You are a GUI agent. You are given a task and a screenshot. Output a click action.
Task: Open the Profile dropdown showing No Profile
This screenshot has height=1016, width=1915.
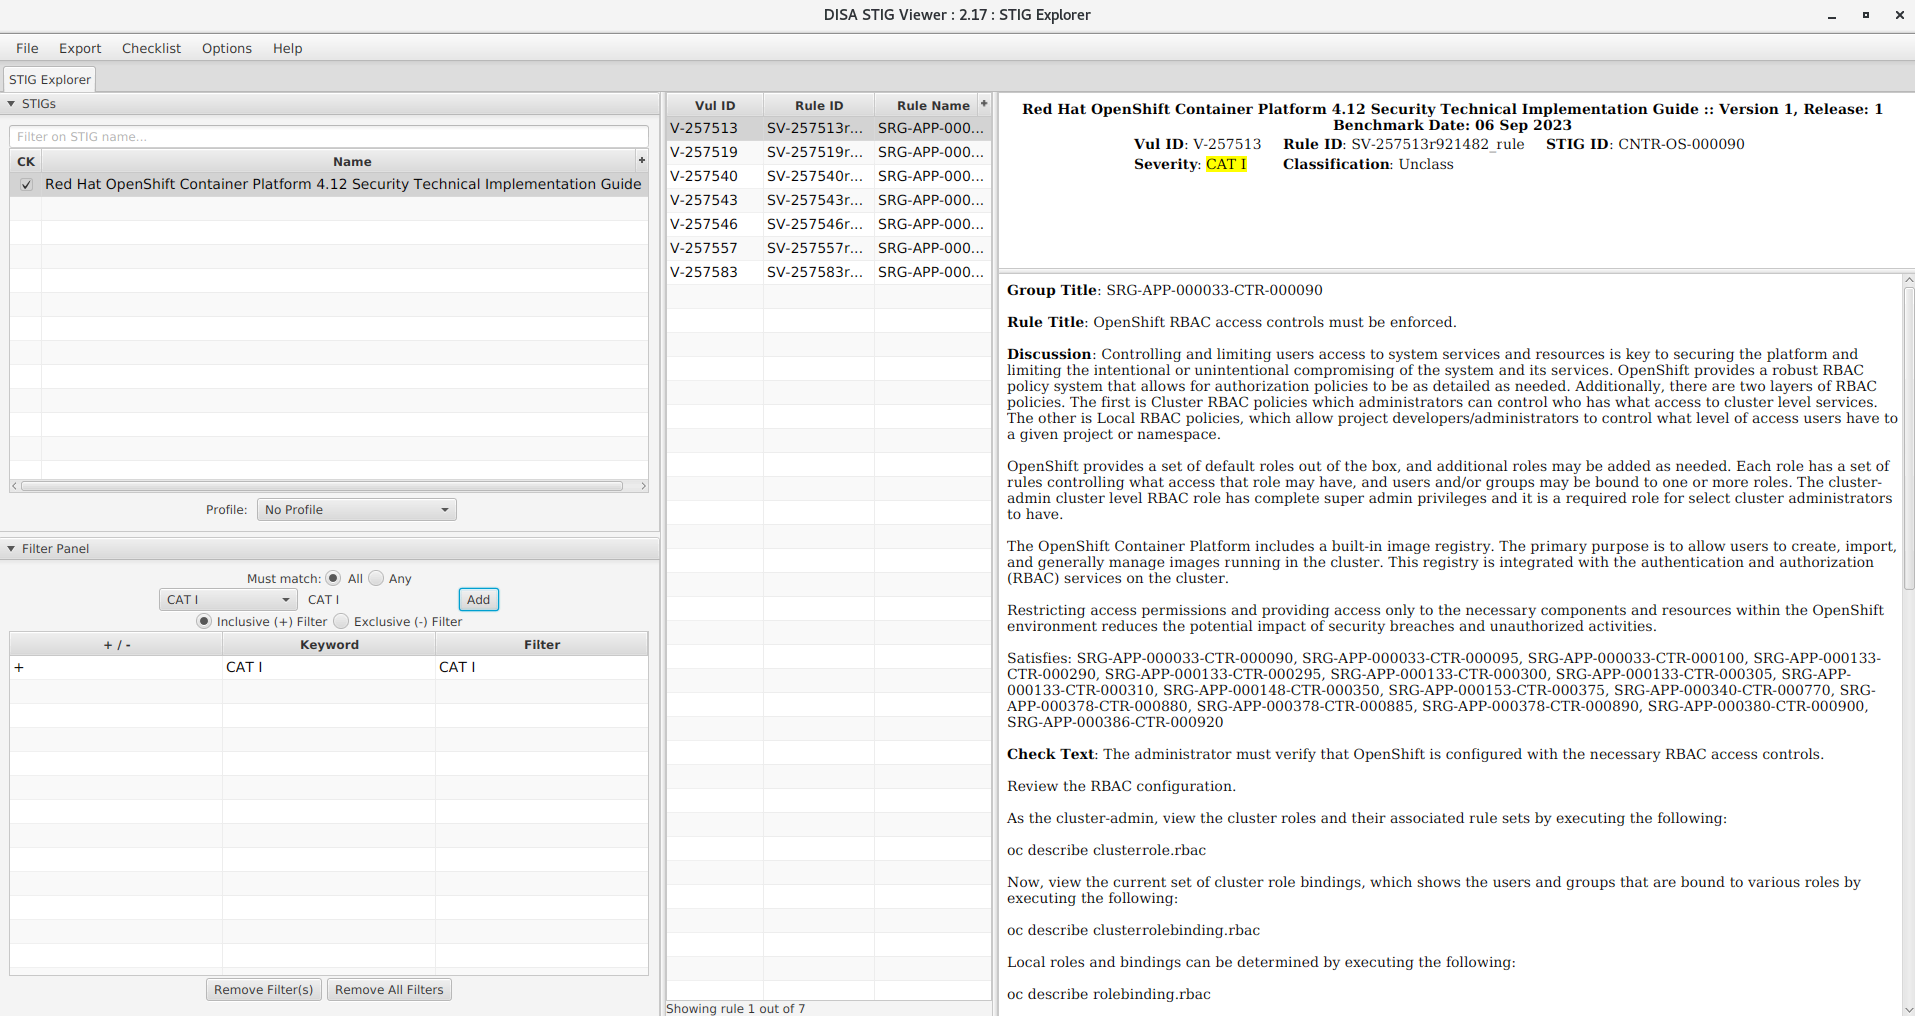pos(357,510)
